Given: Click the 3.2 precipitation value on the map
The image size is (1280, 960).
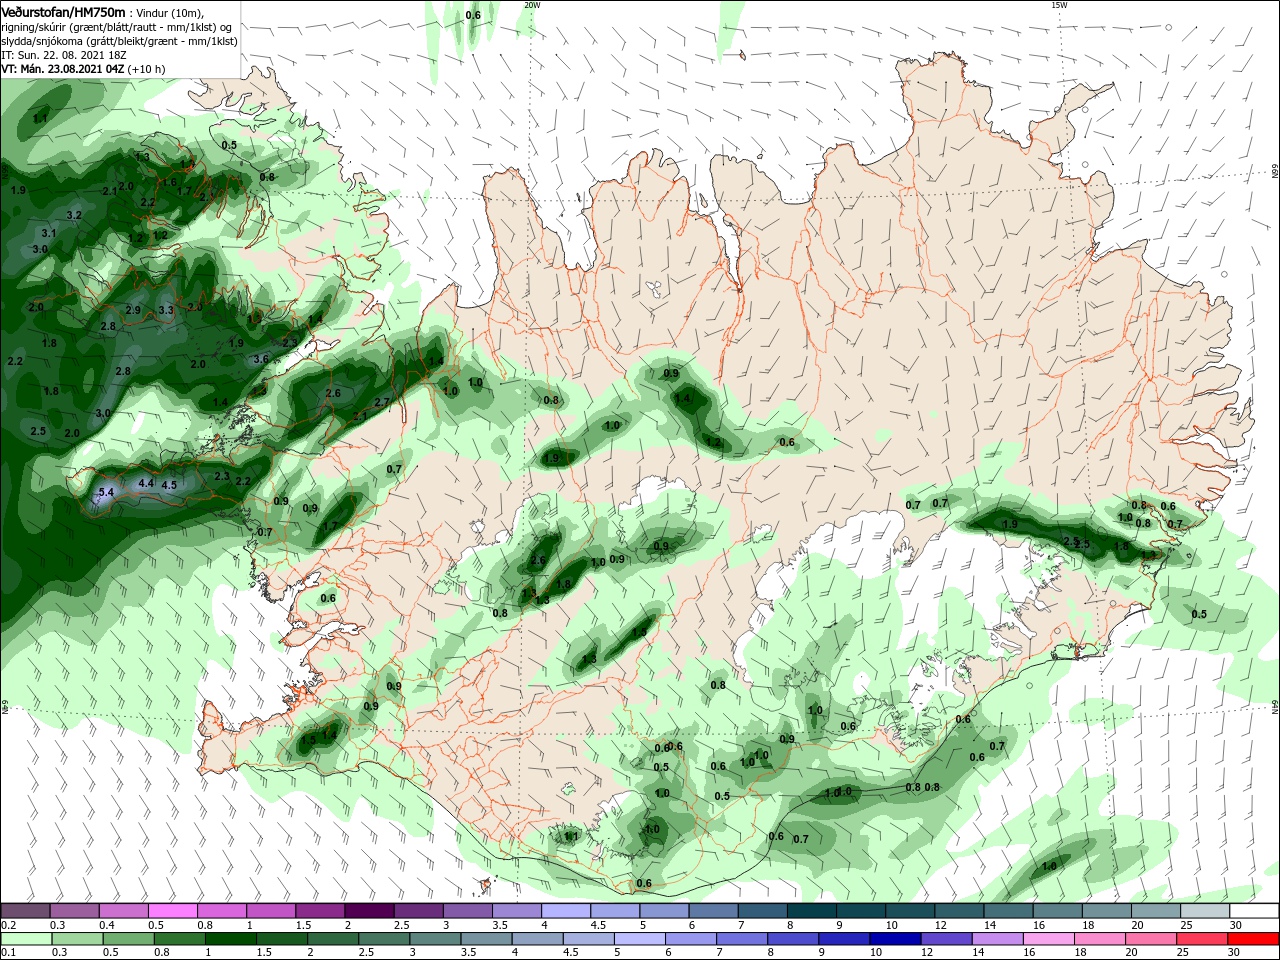Looking at the screenshot, I should click(x=74, y=215).
